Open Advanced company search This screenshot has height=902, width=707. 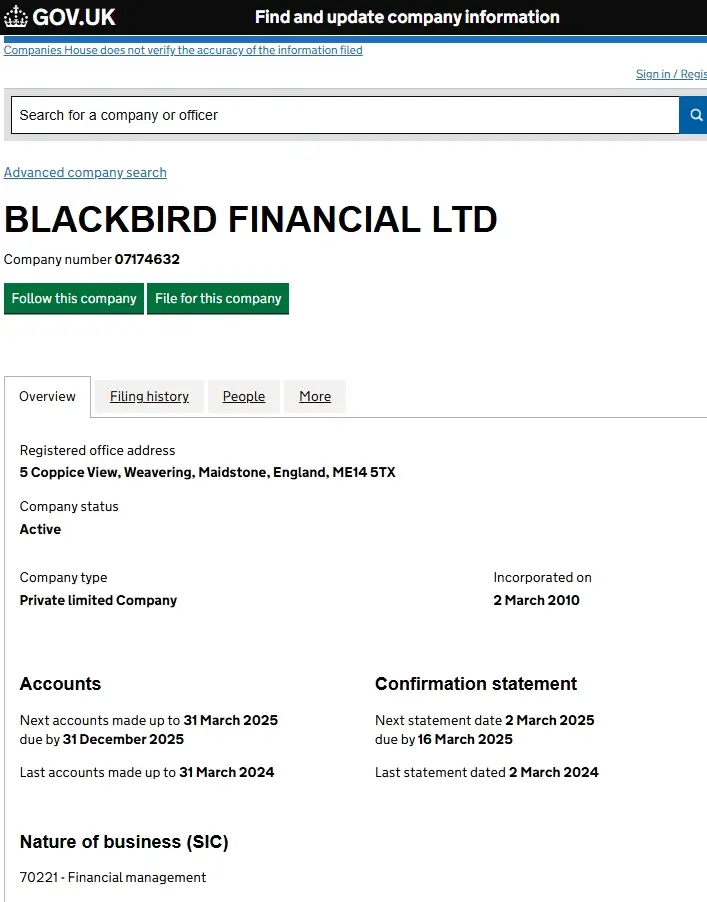point(85,172)
